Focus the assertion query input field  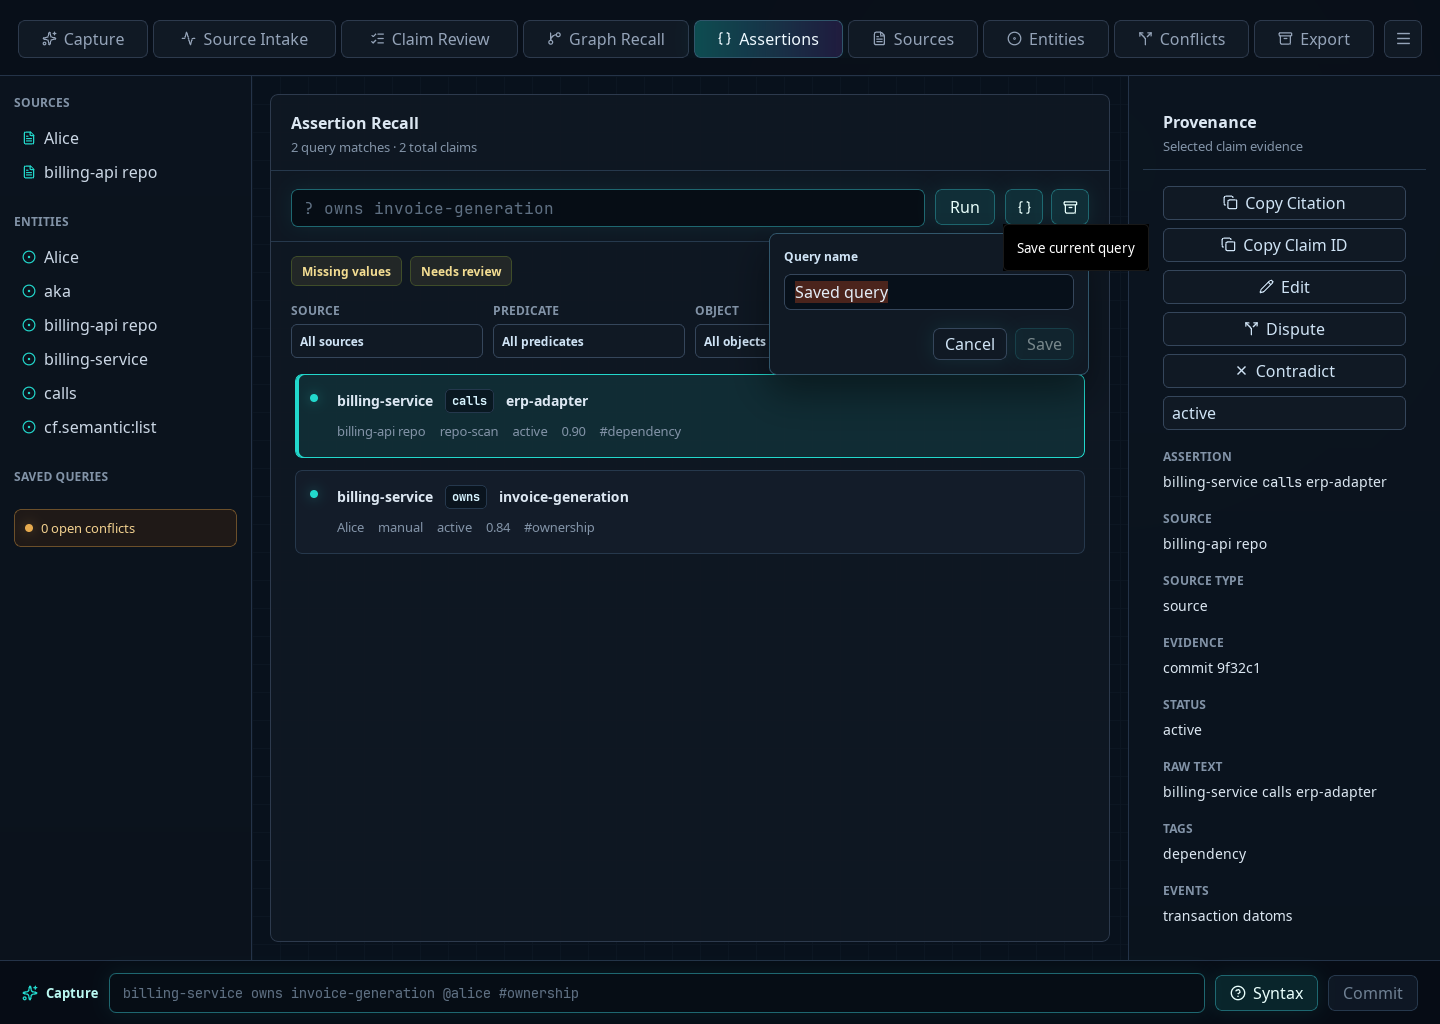click(x=608, y=208)
